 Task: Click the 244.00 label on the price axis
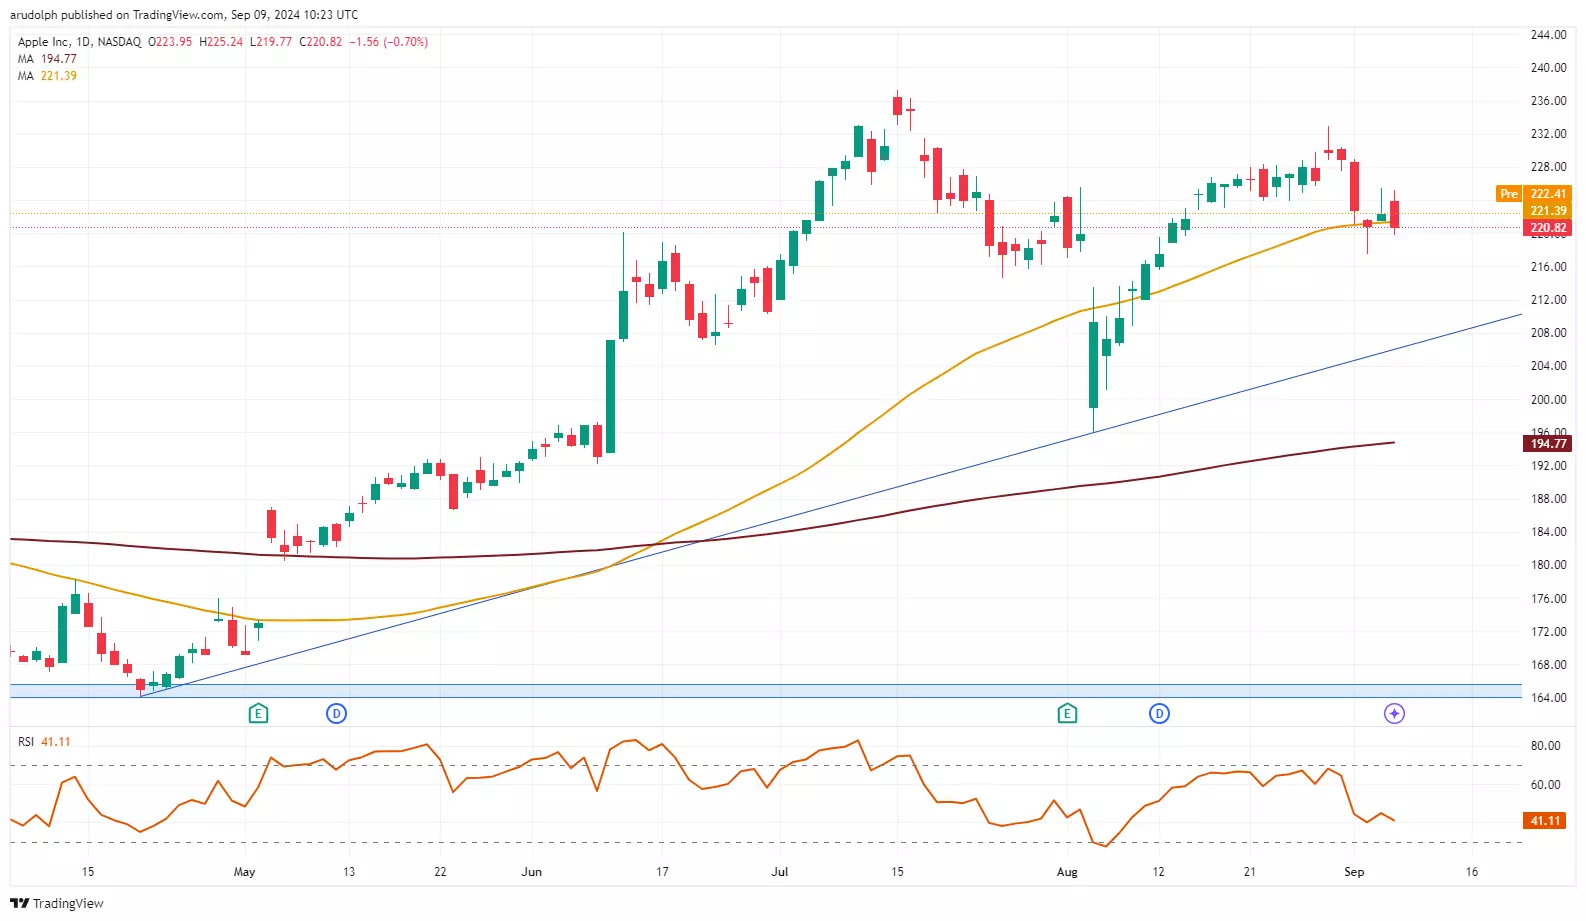1548,35
